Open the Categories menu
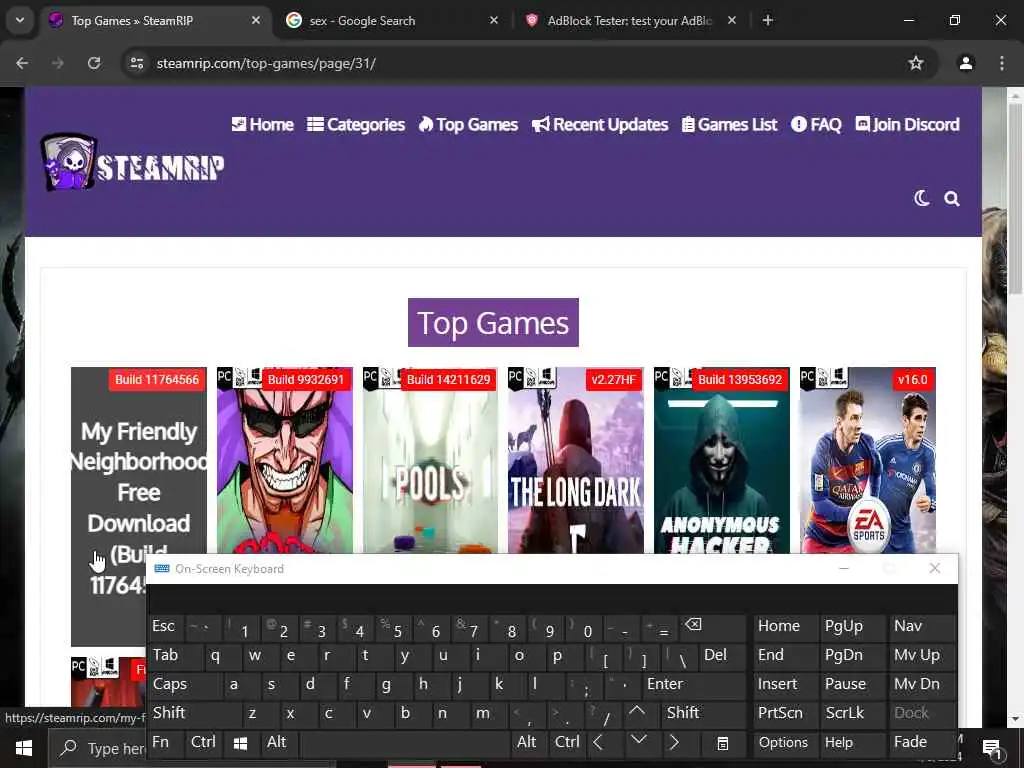1024x768 pixels. (356, 125)
